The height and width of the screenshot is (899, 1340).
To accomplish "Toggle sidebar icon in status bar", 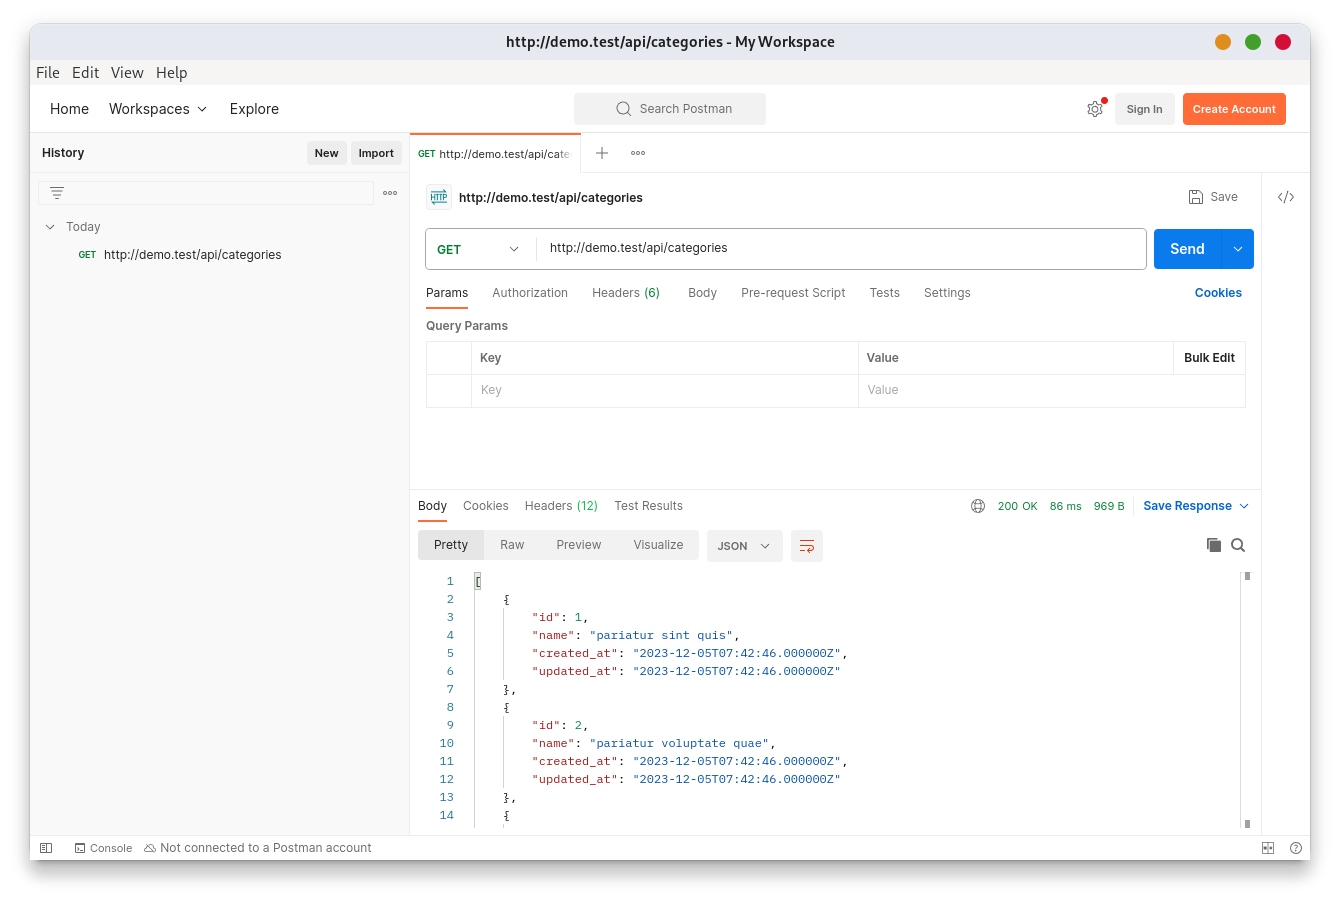I will 46,848.
